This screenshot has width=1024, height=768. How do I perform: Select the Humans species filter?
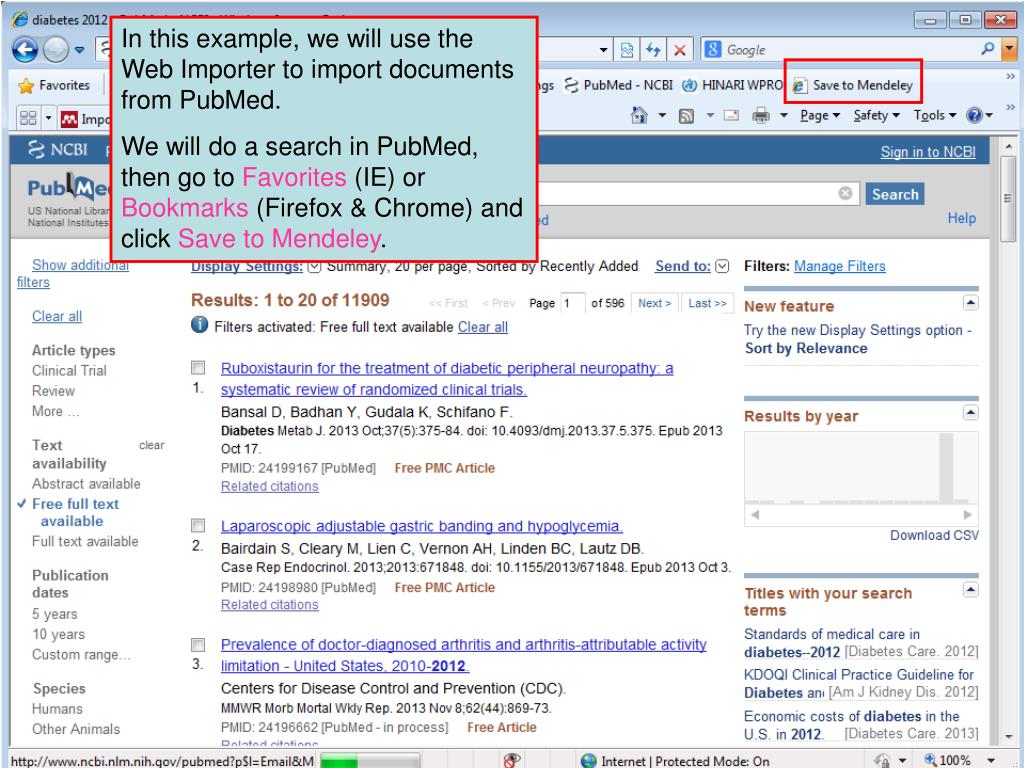(57, 709)
